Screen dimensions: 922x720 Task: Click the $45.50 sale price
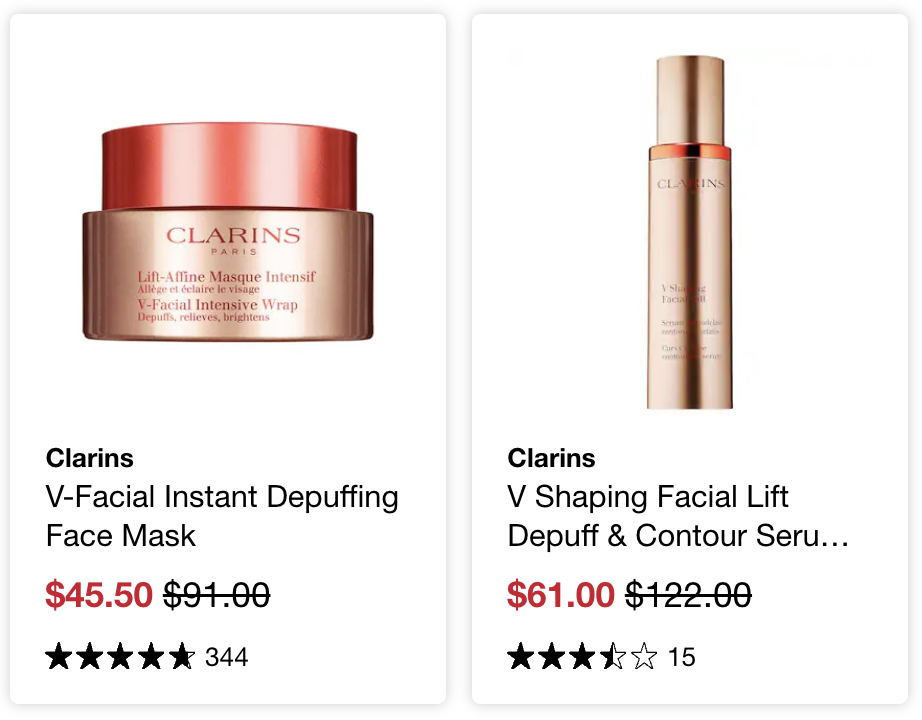99,594
